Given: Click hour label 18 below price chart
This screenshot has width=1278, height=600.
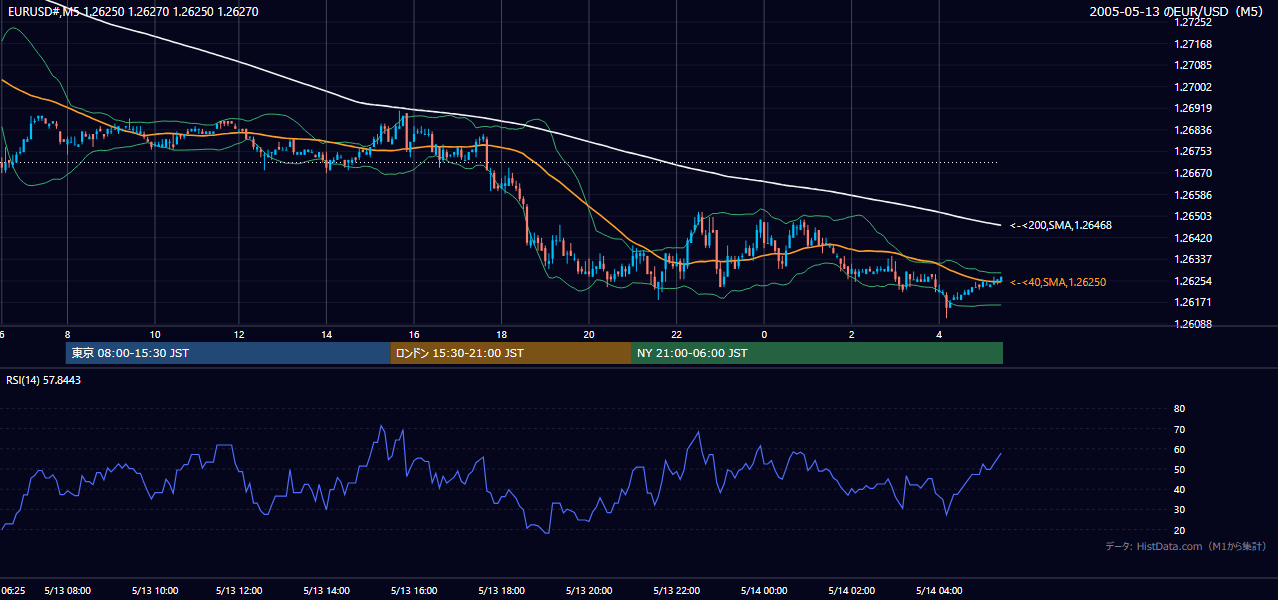Looking at the screenshot, I should (x=501, y=334).
